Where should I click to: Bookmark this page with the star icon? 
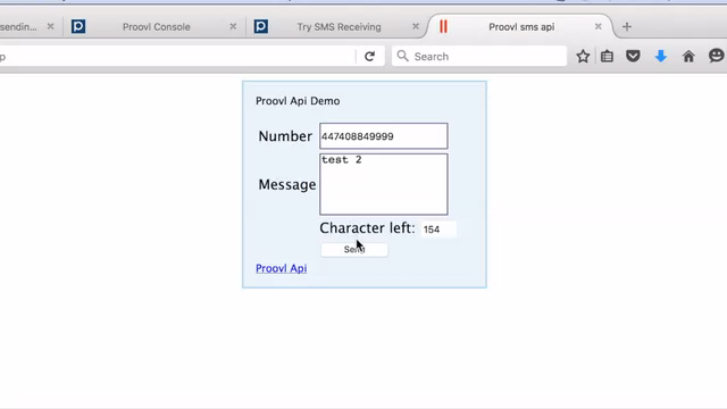point(583,57)
